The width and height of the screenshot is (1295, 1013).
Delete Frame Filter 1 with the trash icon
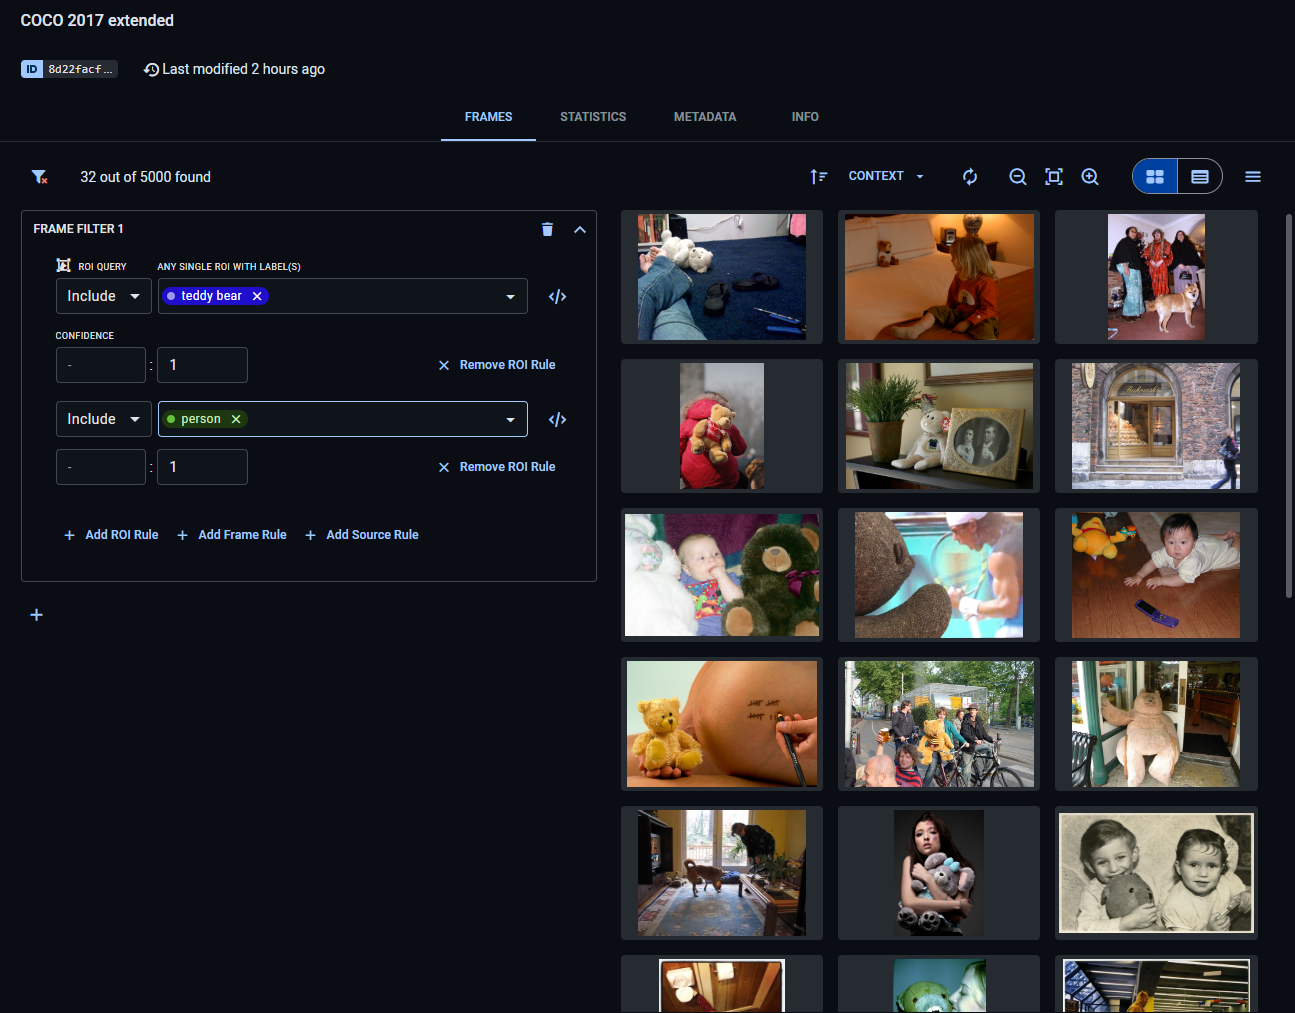pyautogui.click(x=547, y=229)
